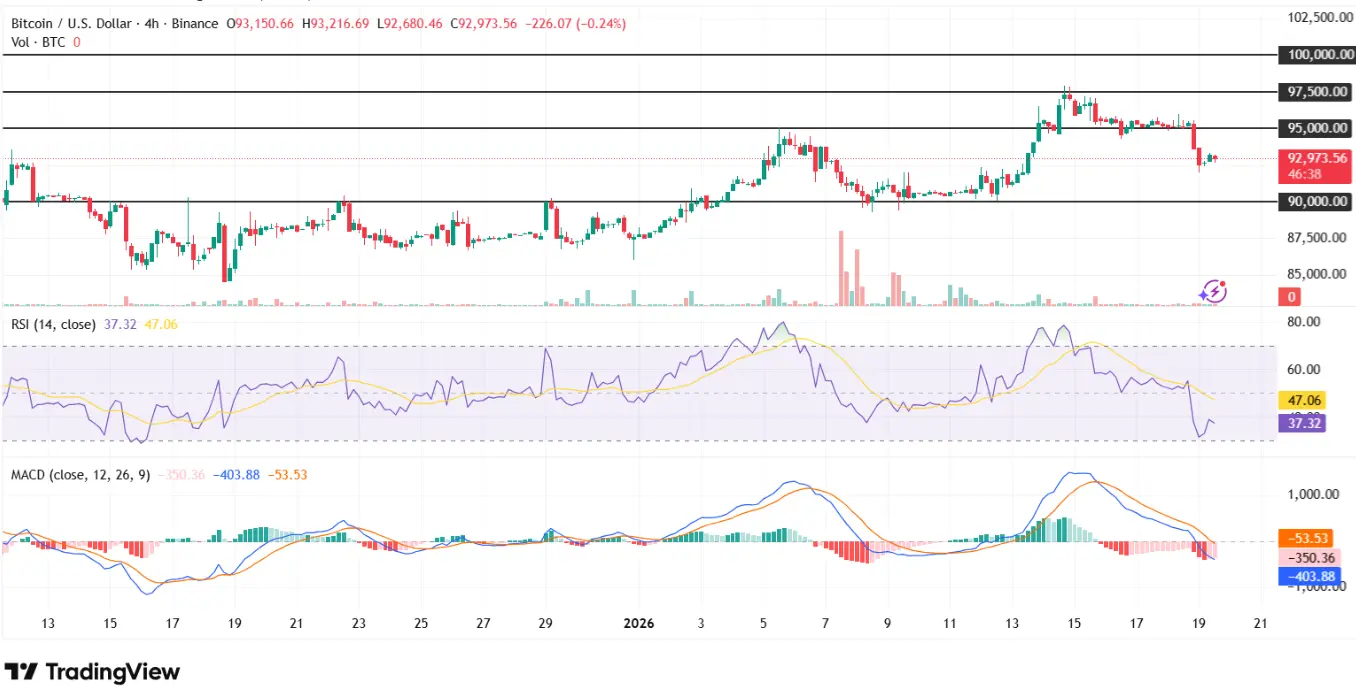This screenshot has width=1356, height=696.
Task: Select the close value C92,973.56
Action: tap(484, 23)
